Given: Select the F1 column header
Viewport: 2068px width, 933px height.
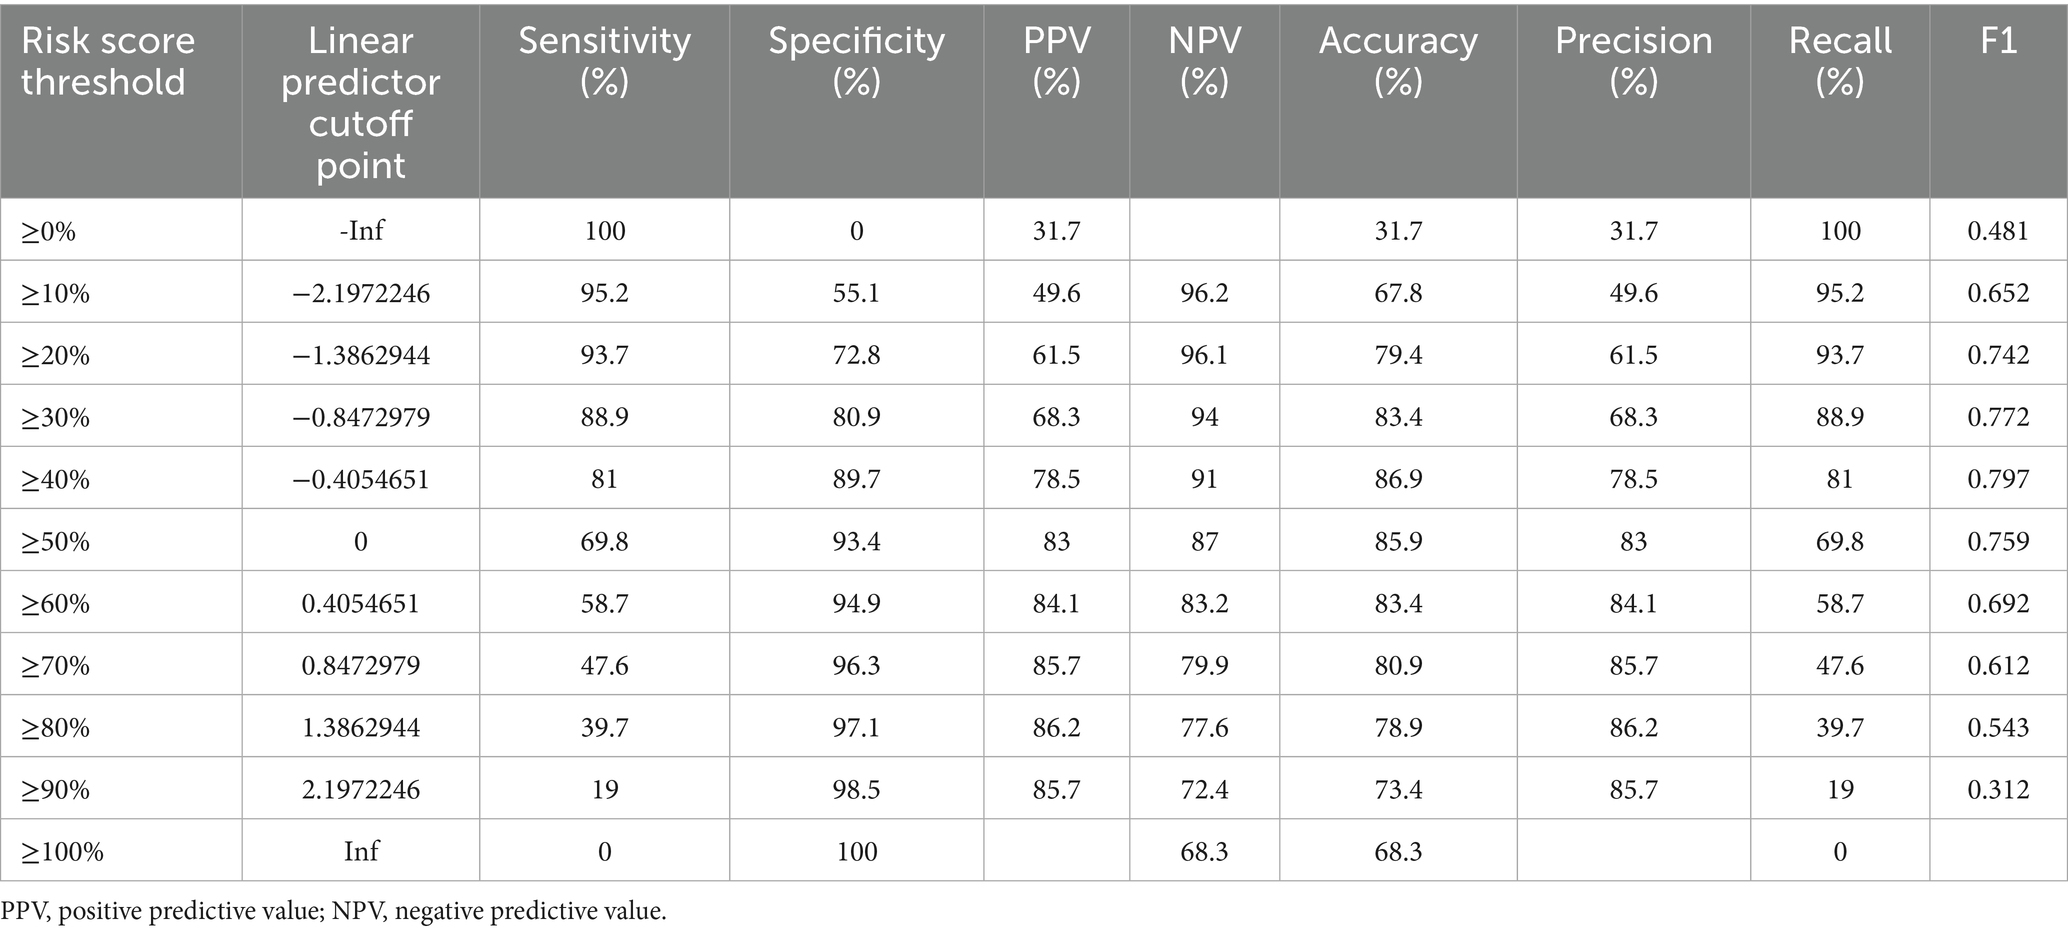Looking at the screenshot, I should click(x=1998, y=41).
